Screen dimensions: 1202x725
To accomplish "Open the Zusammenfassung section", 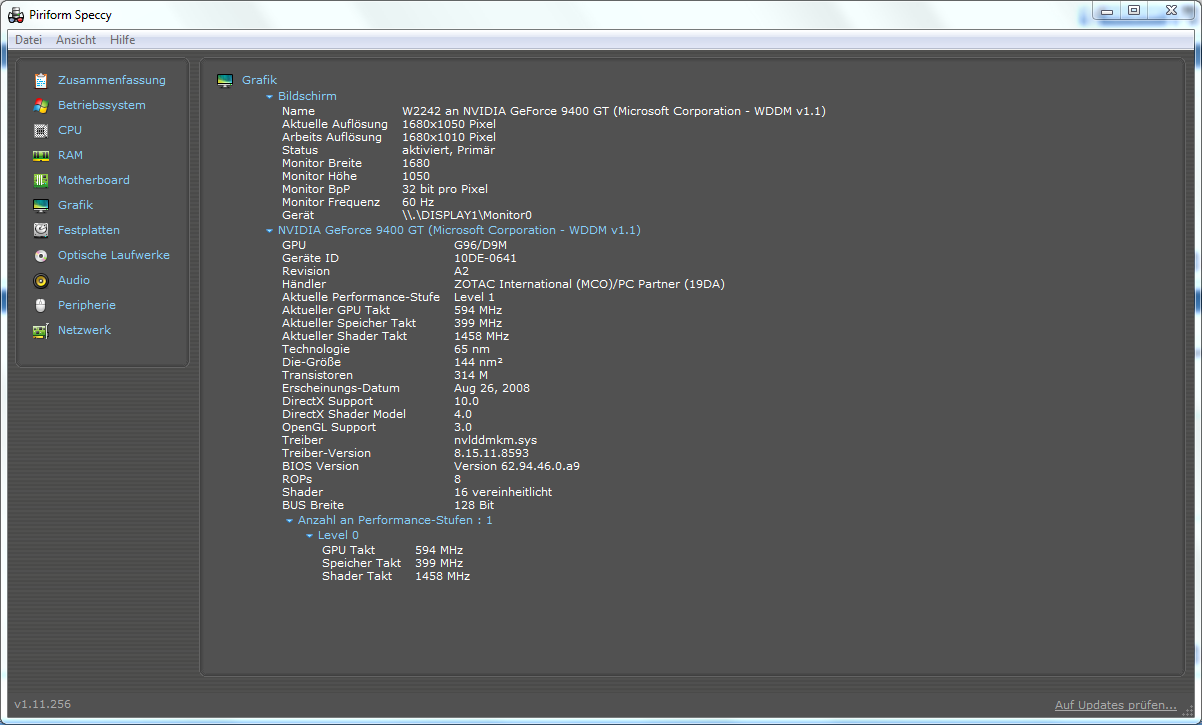I will (x=112, y=80).
